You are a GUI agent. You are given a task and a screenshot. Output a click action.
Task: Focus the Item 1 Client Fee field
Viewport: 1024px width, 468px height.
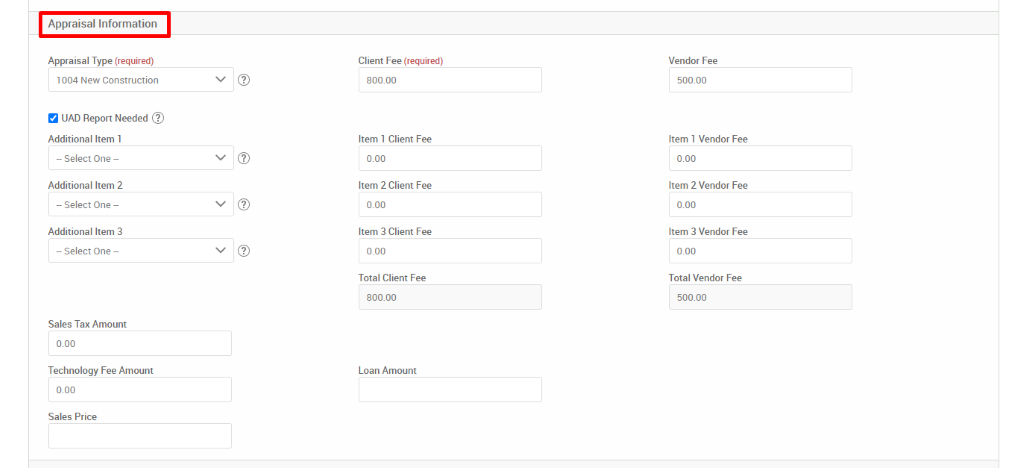pyautogui.click(x=450, y=158)
